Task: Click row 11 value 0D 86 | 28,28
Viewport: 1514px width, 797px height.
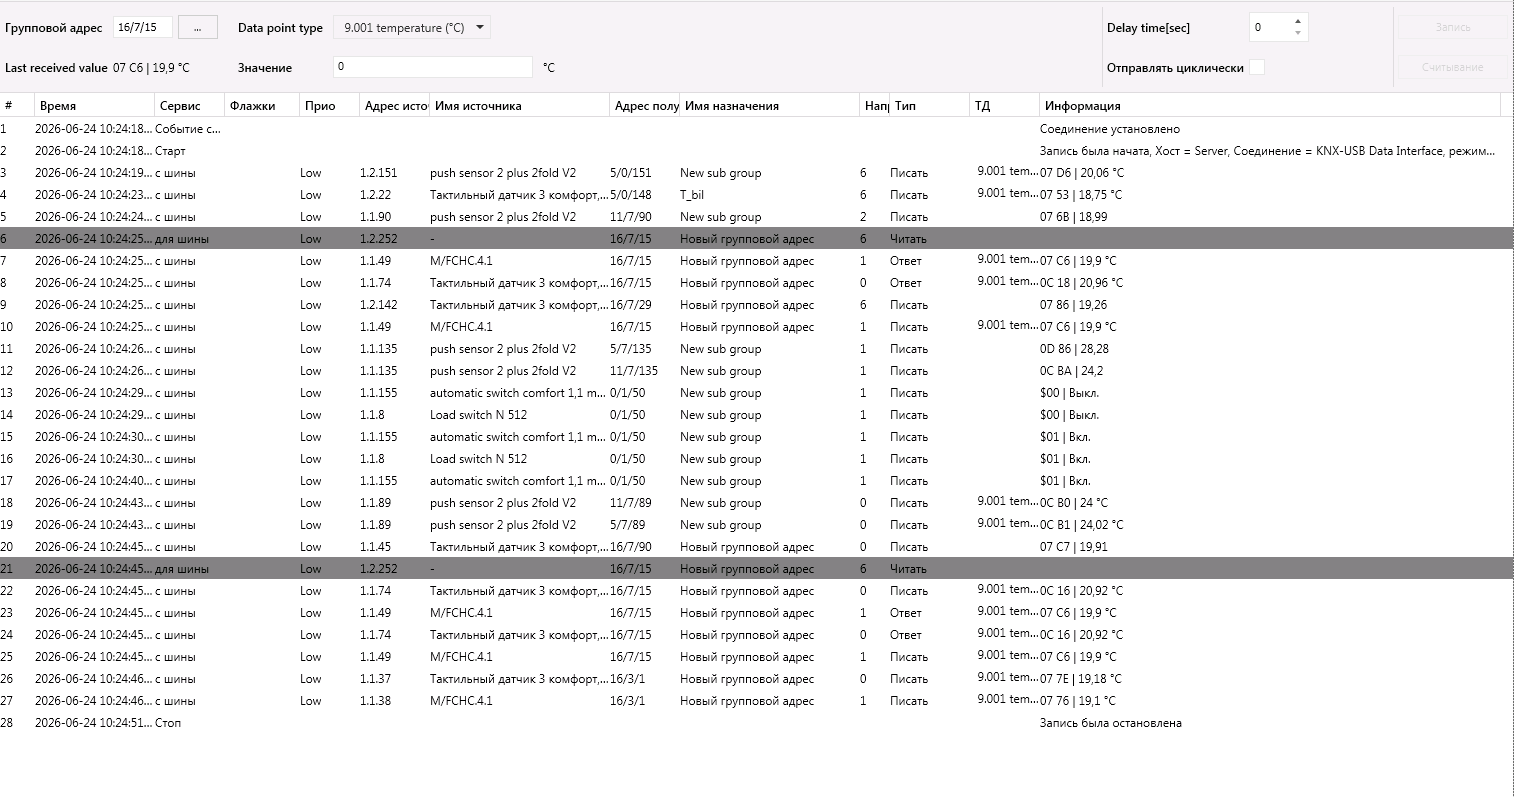Action: click(1074, 349)
